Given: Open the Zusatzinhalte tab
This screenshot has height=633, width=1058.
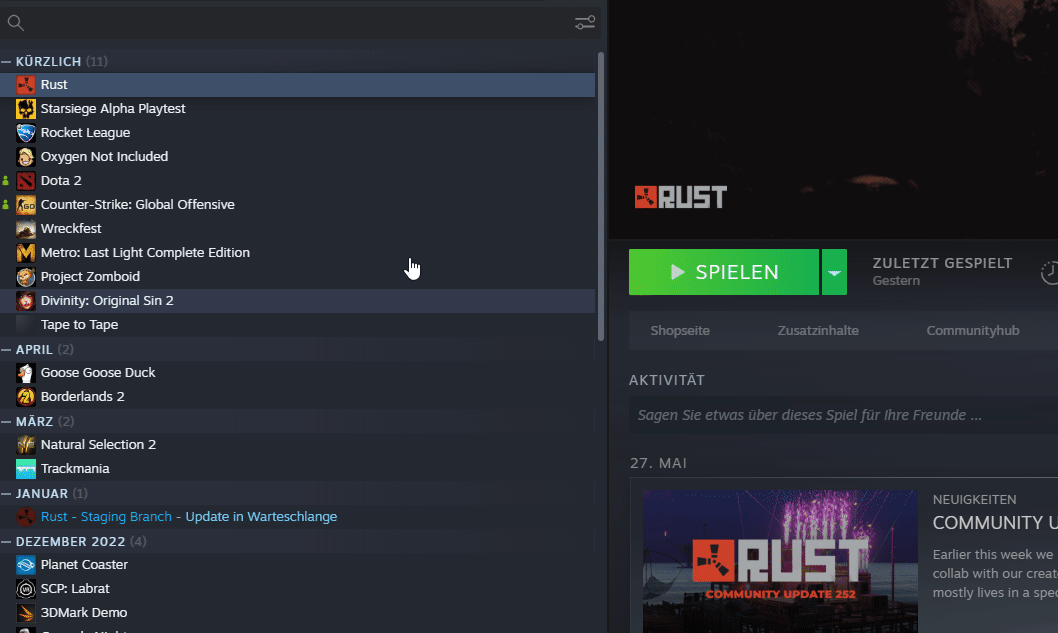Looking at the screenshot, I should coord(818,331).
